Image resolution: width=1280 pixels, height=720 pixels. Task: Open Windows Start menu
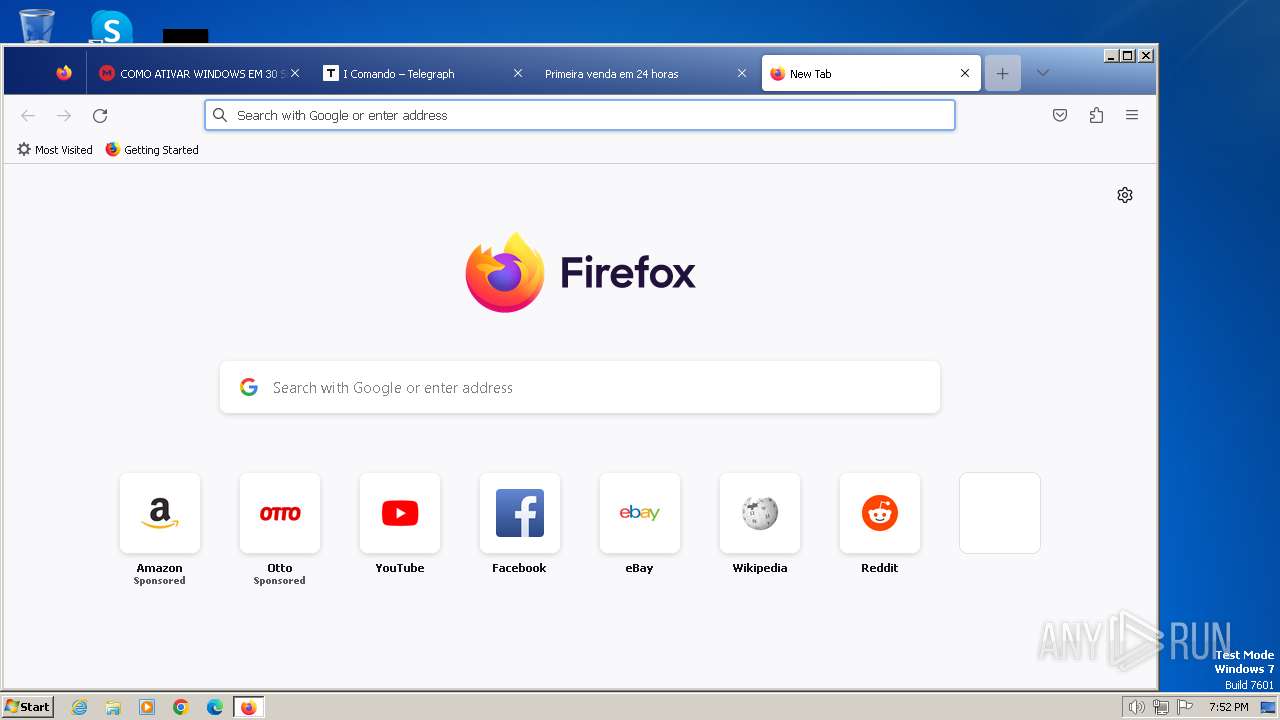coord(28,707)
